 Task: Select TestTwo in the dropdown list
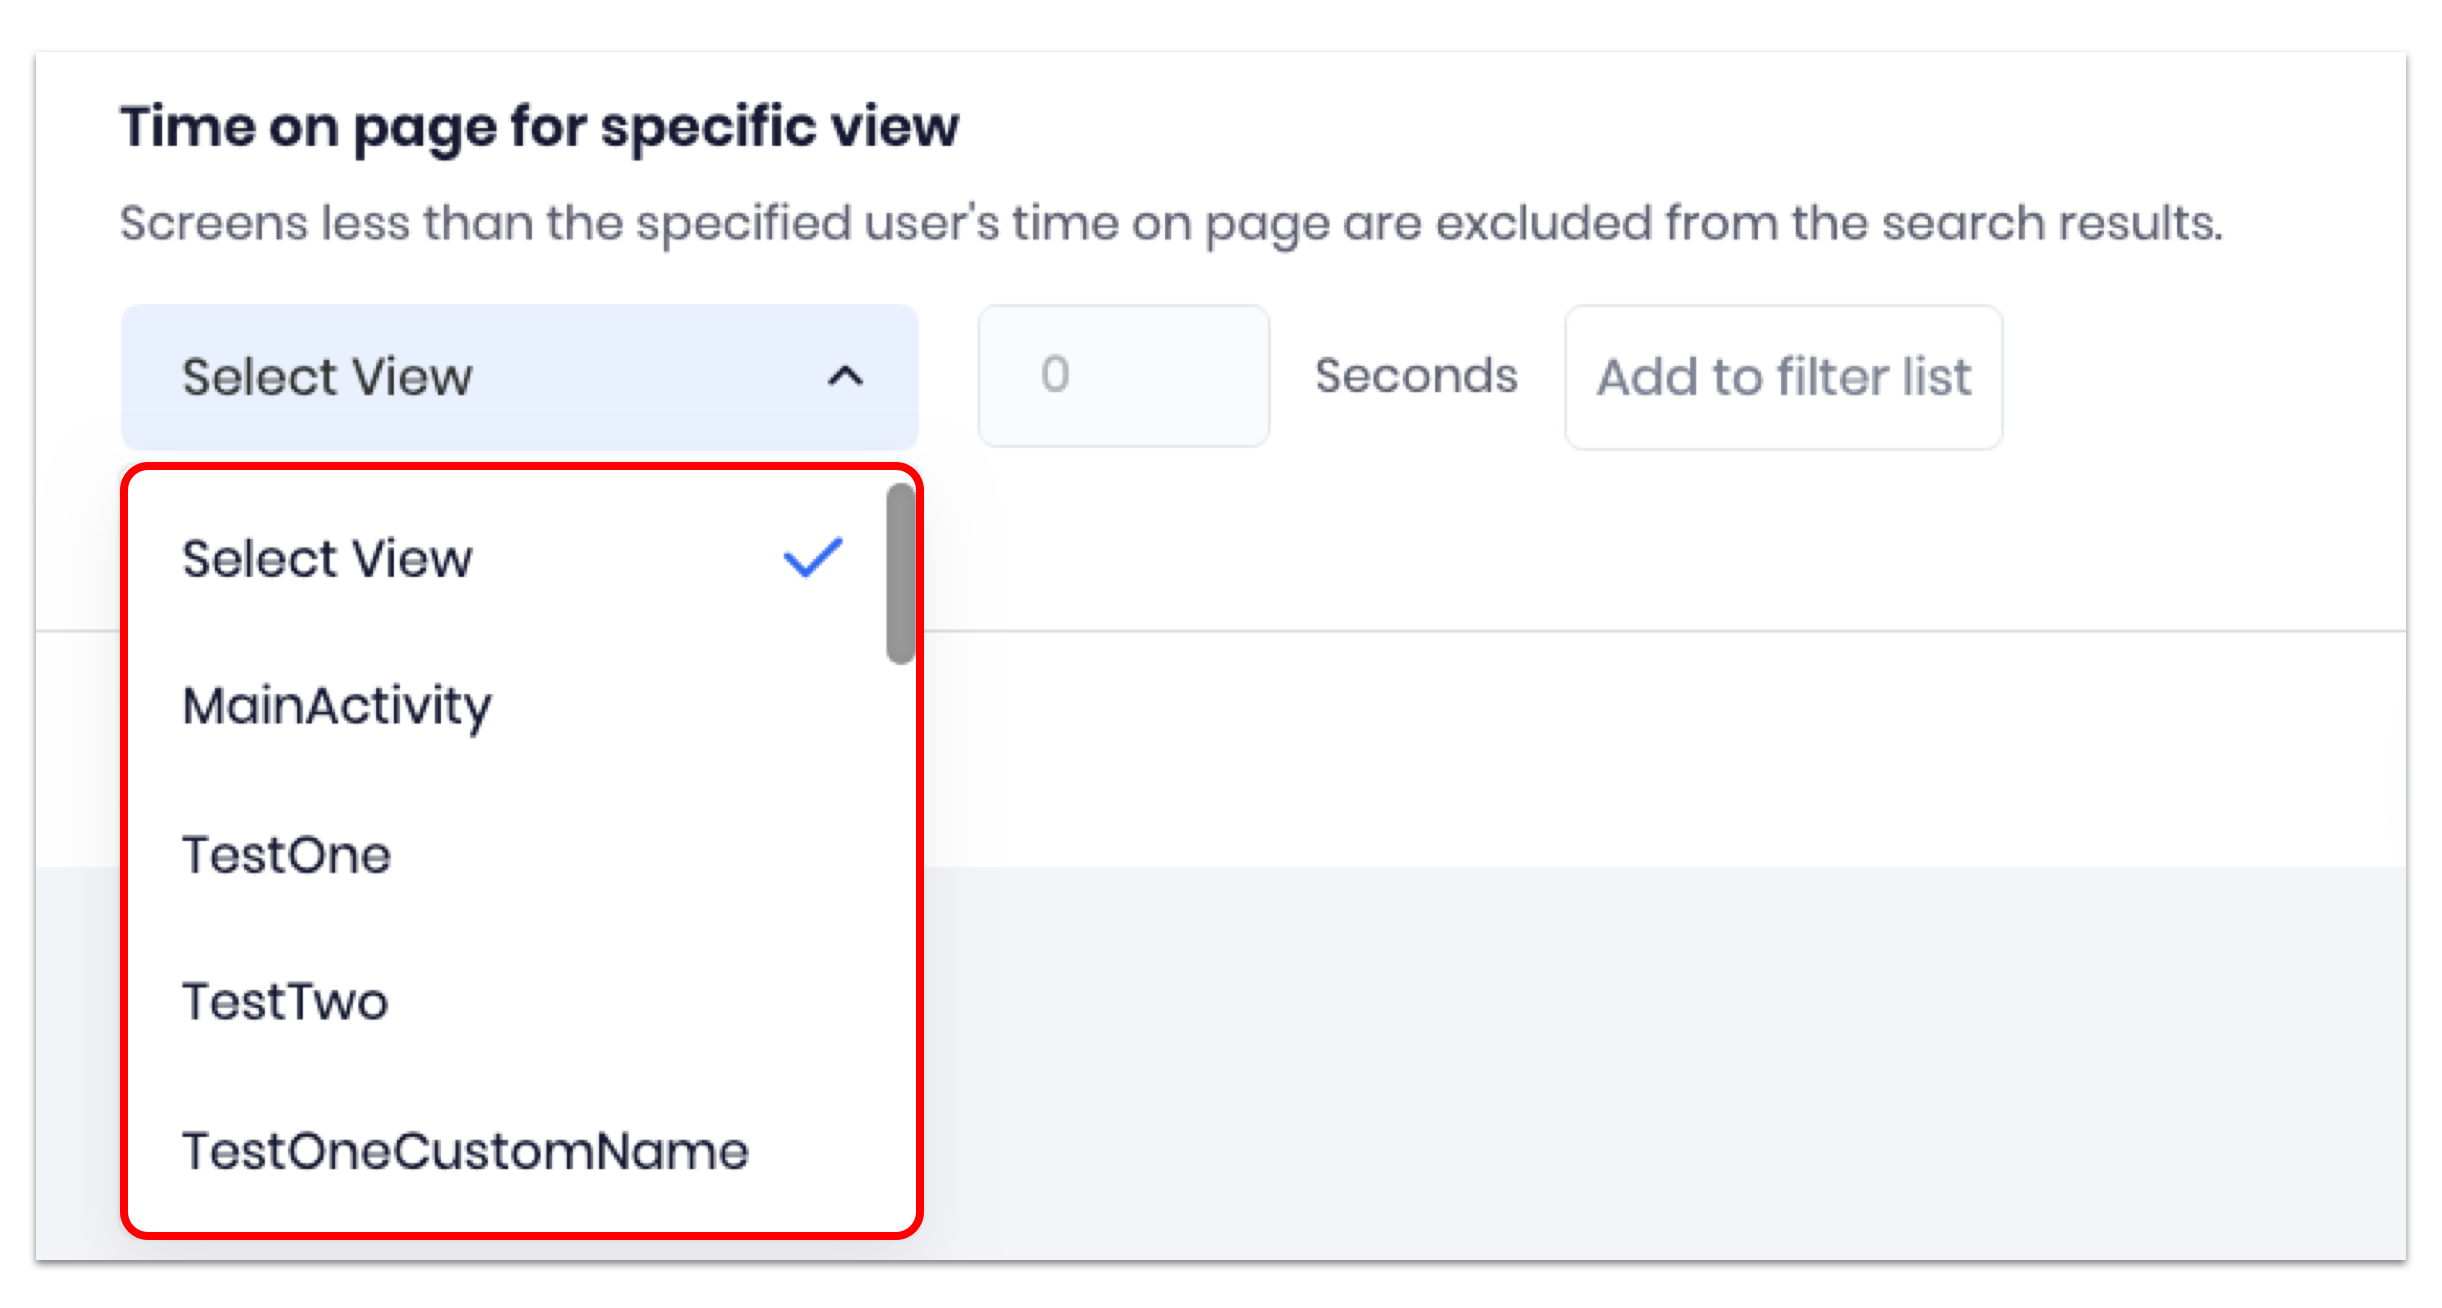[285, 1002]
